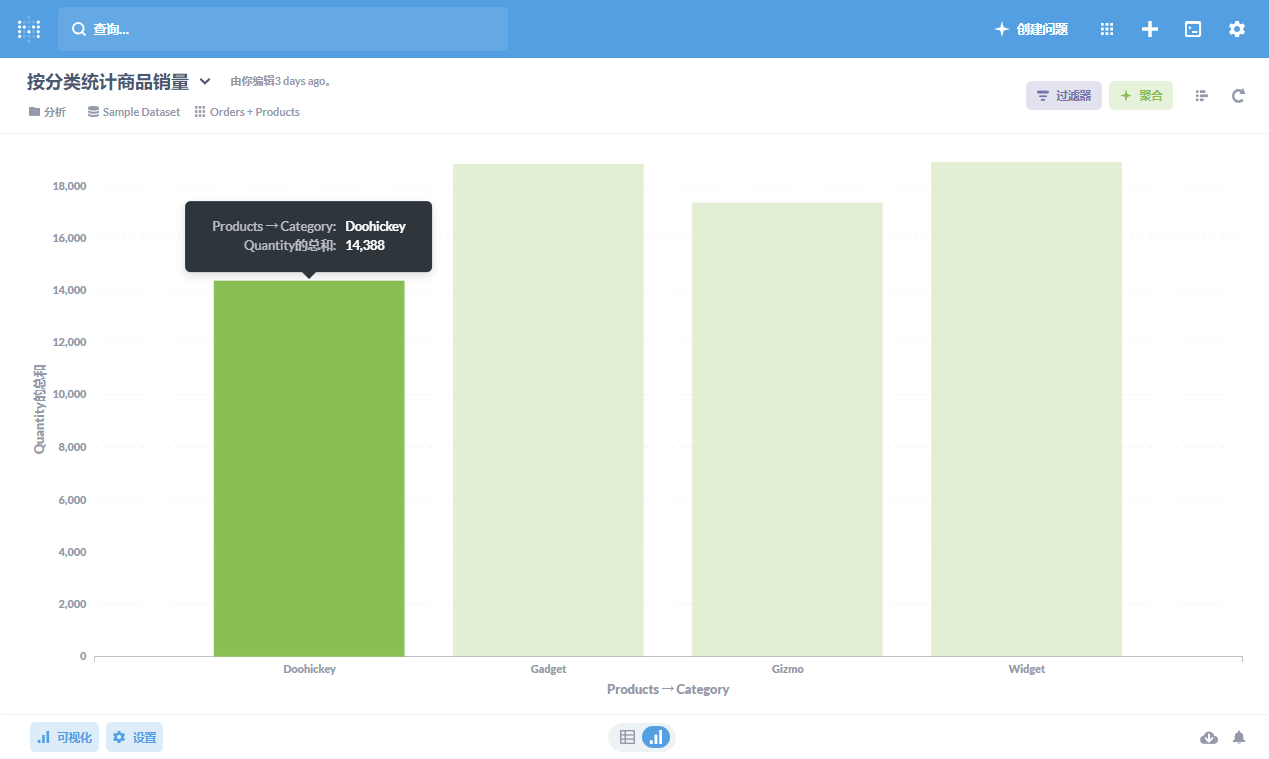Click in the 查询 search field
Screen dimensions: 1269x759
point(283,29)
